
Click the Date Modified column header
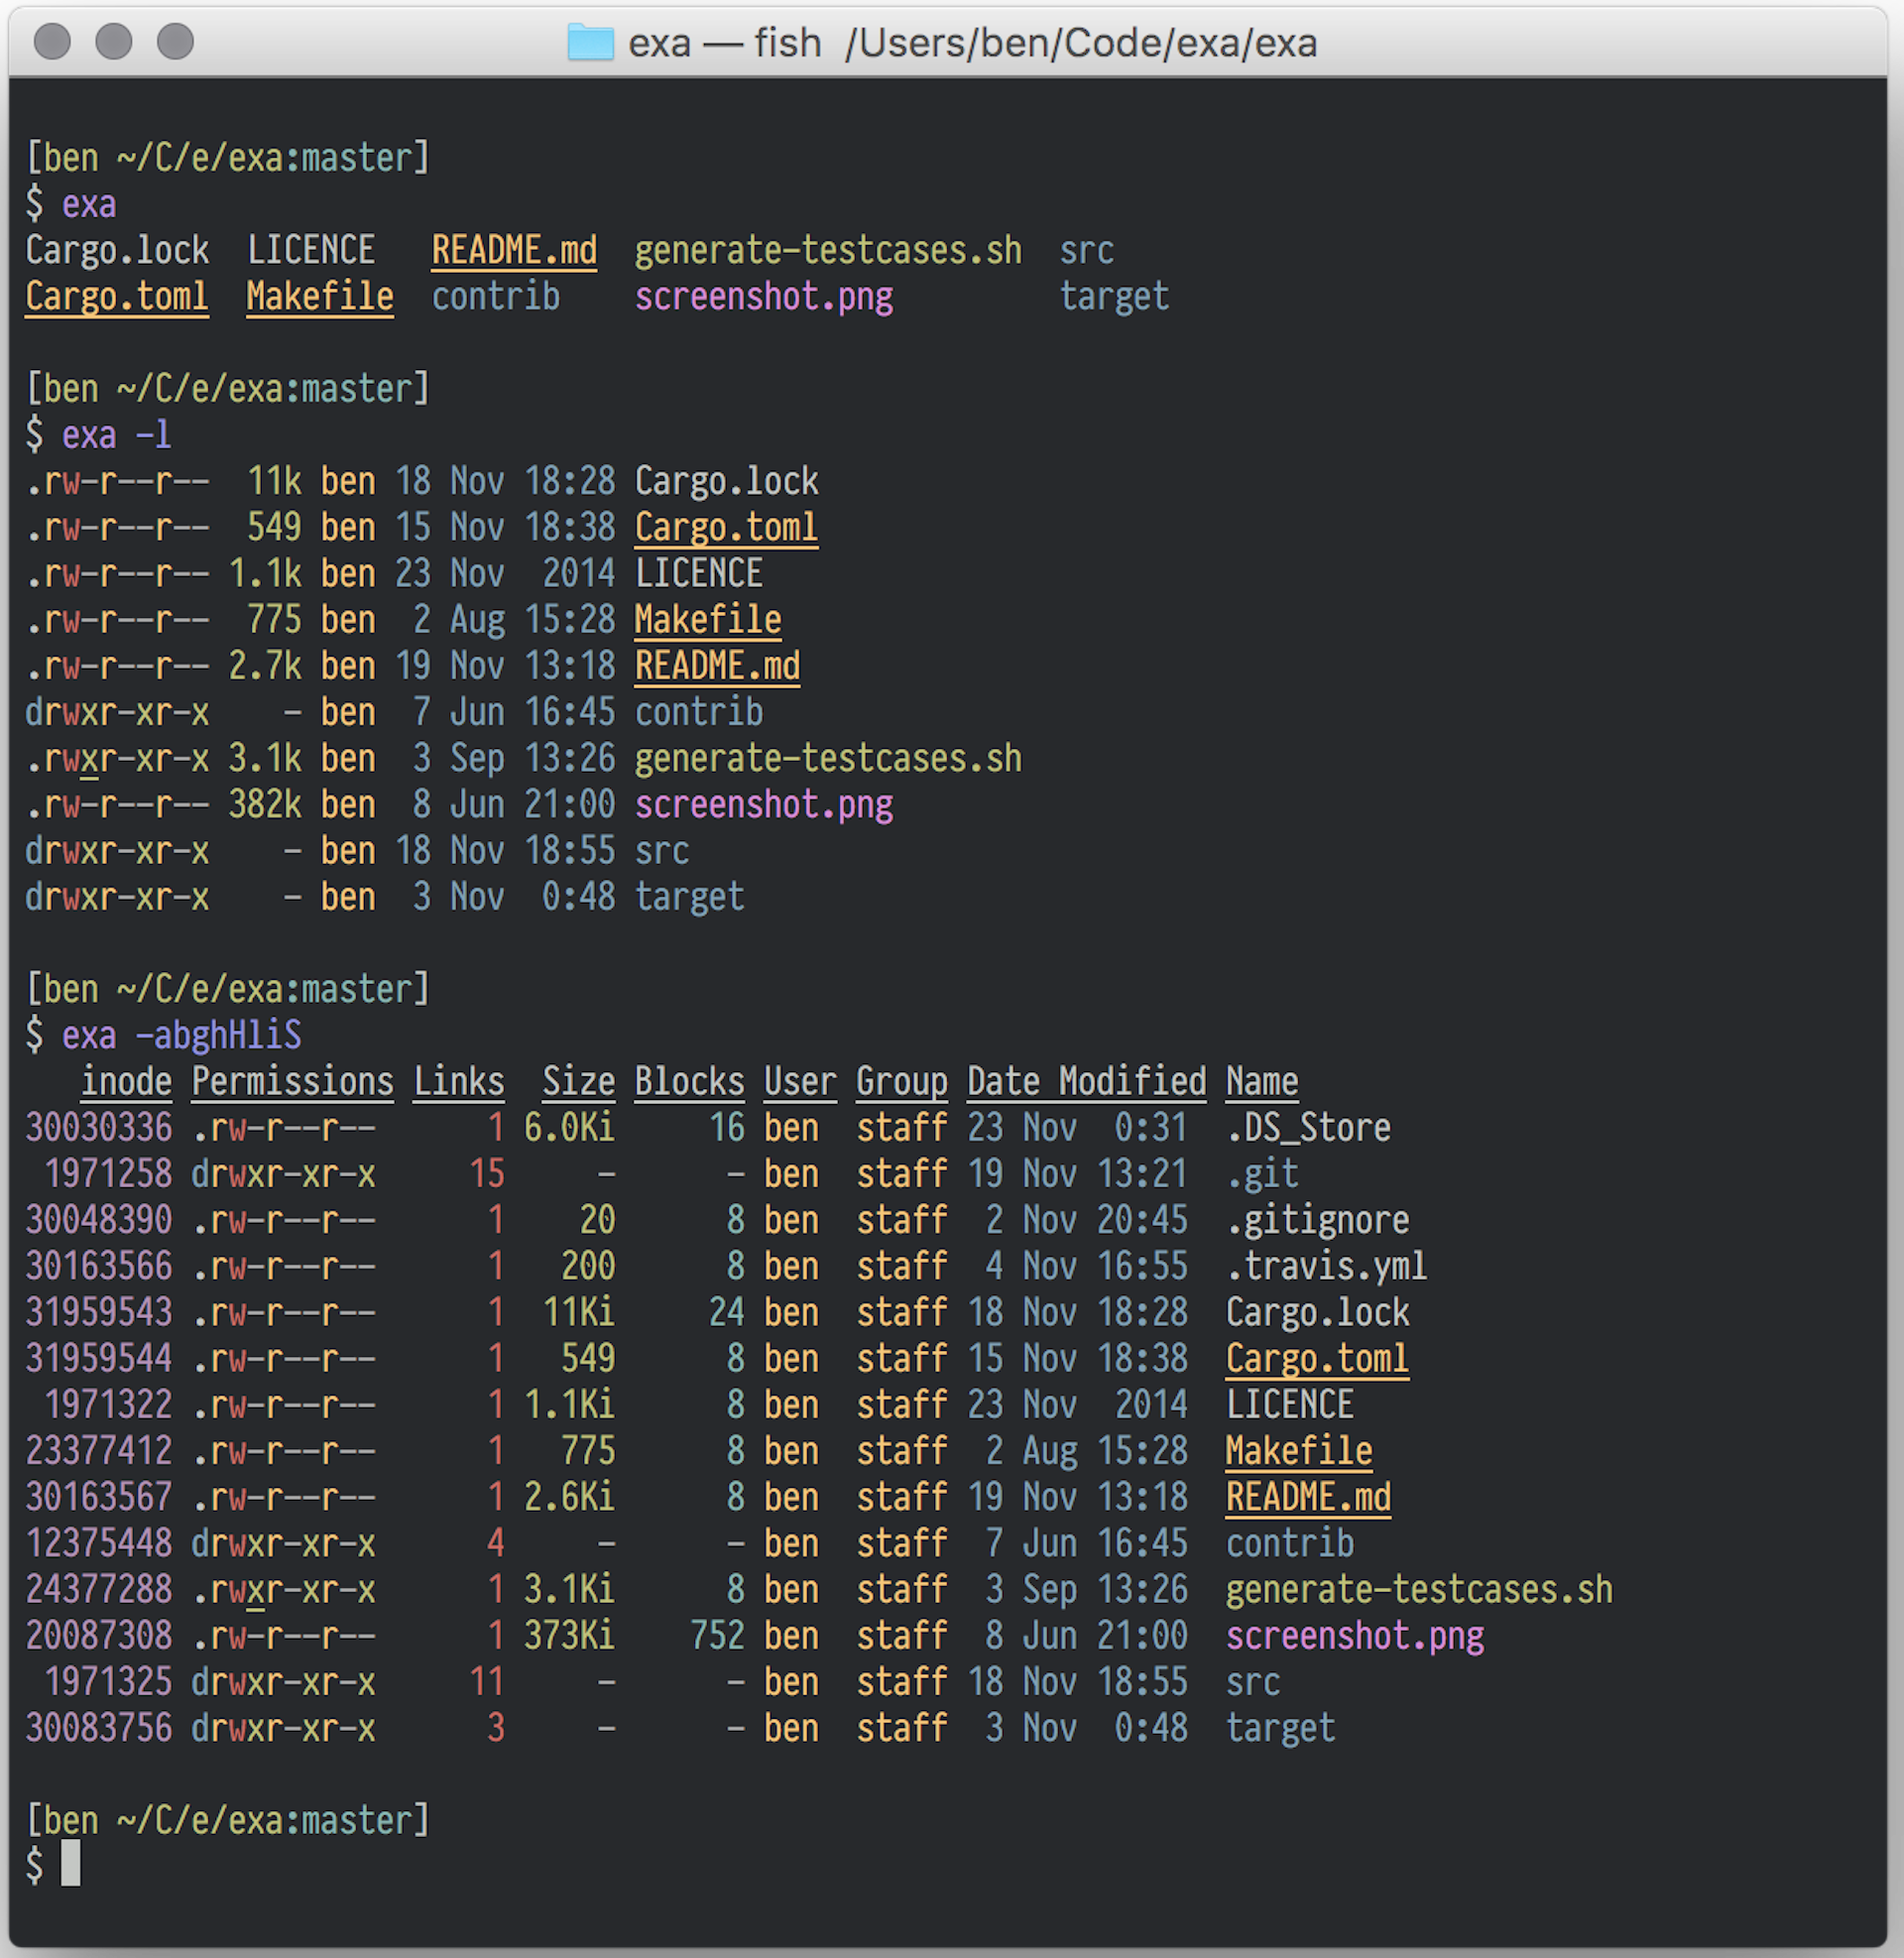[1086, 1080]
